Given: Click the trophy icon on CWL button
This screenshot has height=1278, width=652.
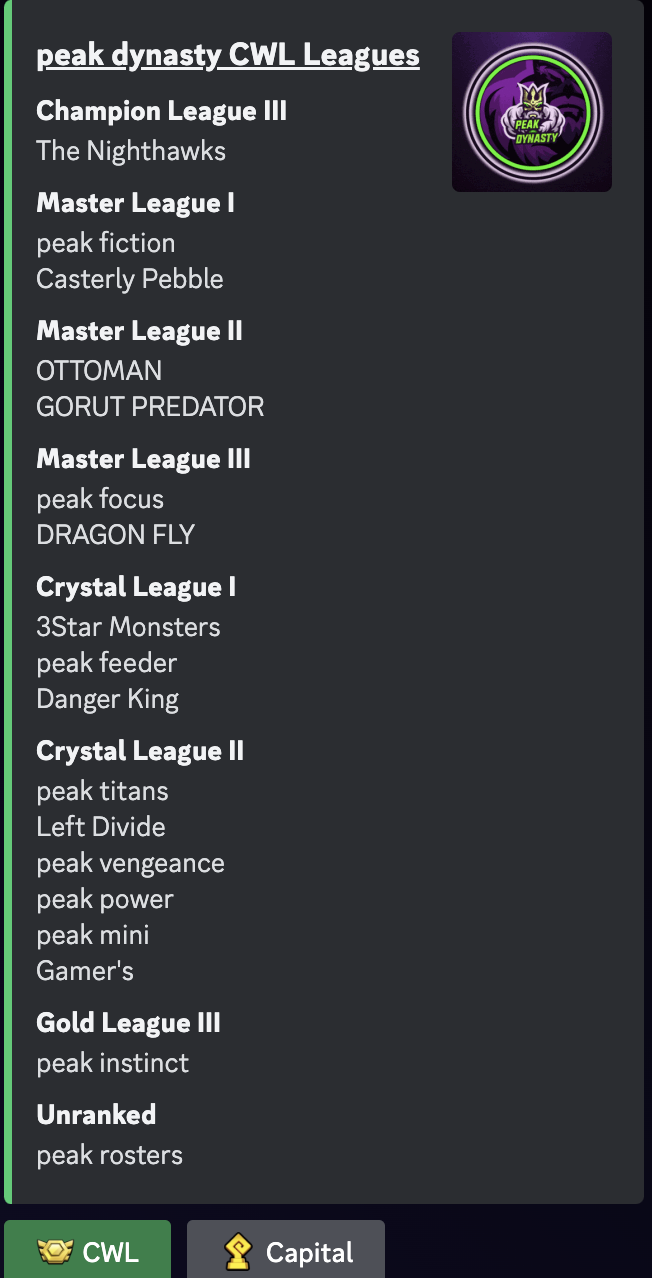Looking at the screenshot, I should [55, 1252].
